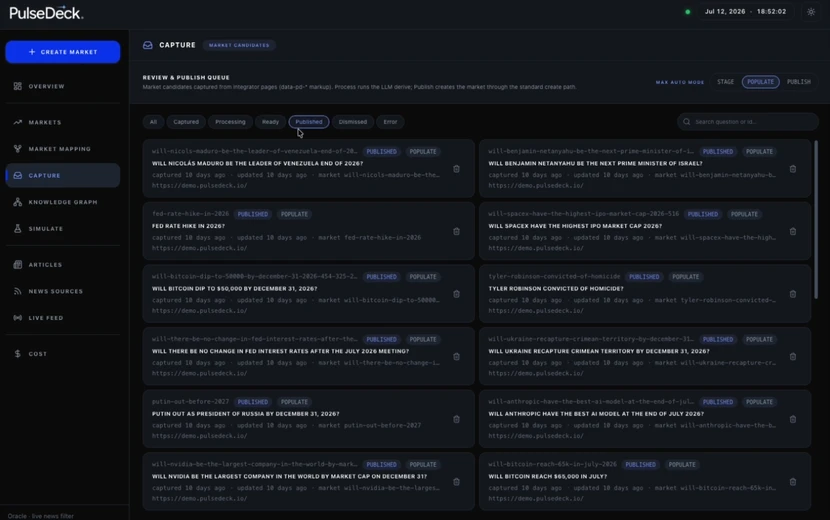Open the Cost dollar icon

(x=17, y=354)
